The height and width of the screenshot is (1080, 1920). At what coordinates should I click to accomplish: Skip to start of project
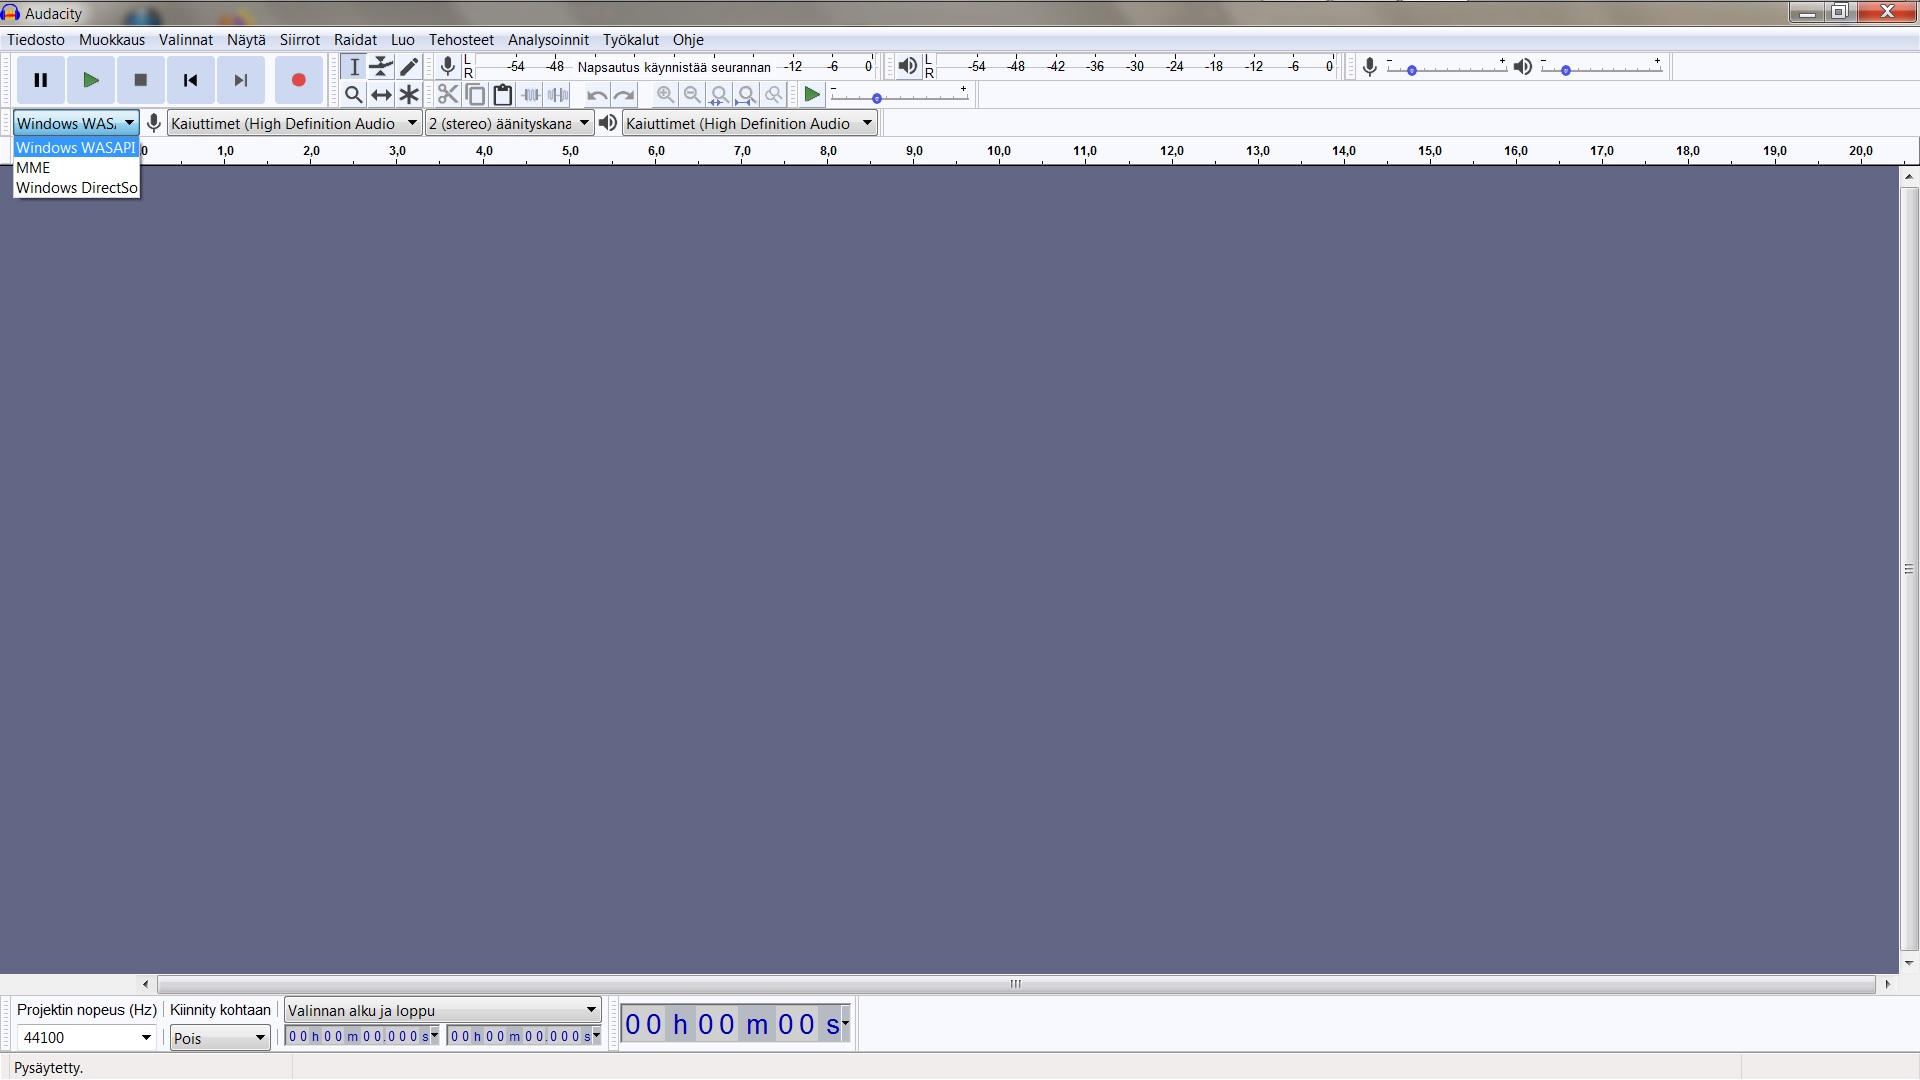tap(191, 80)
